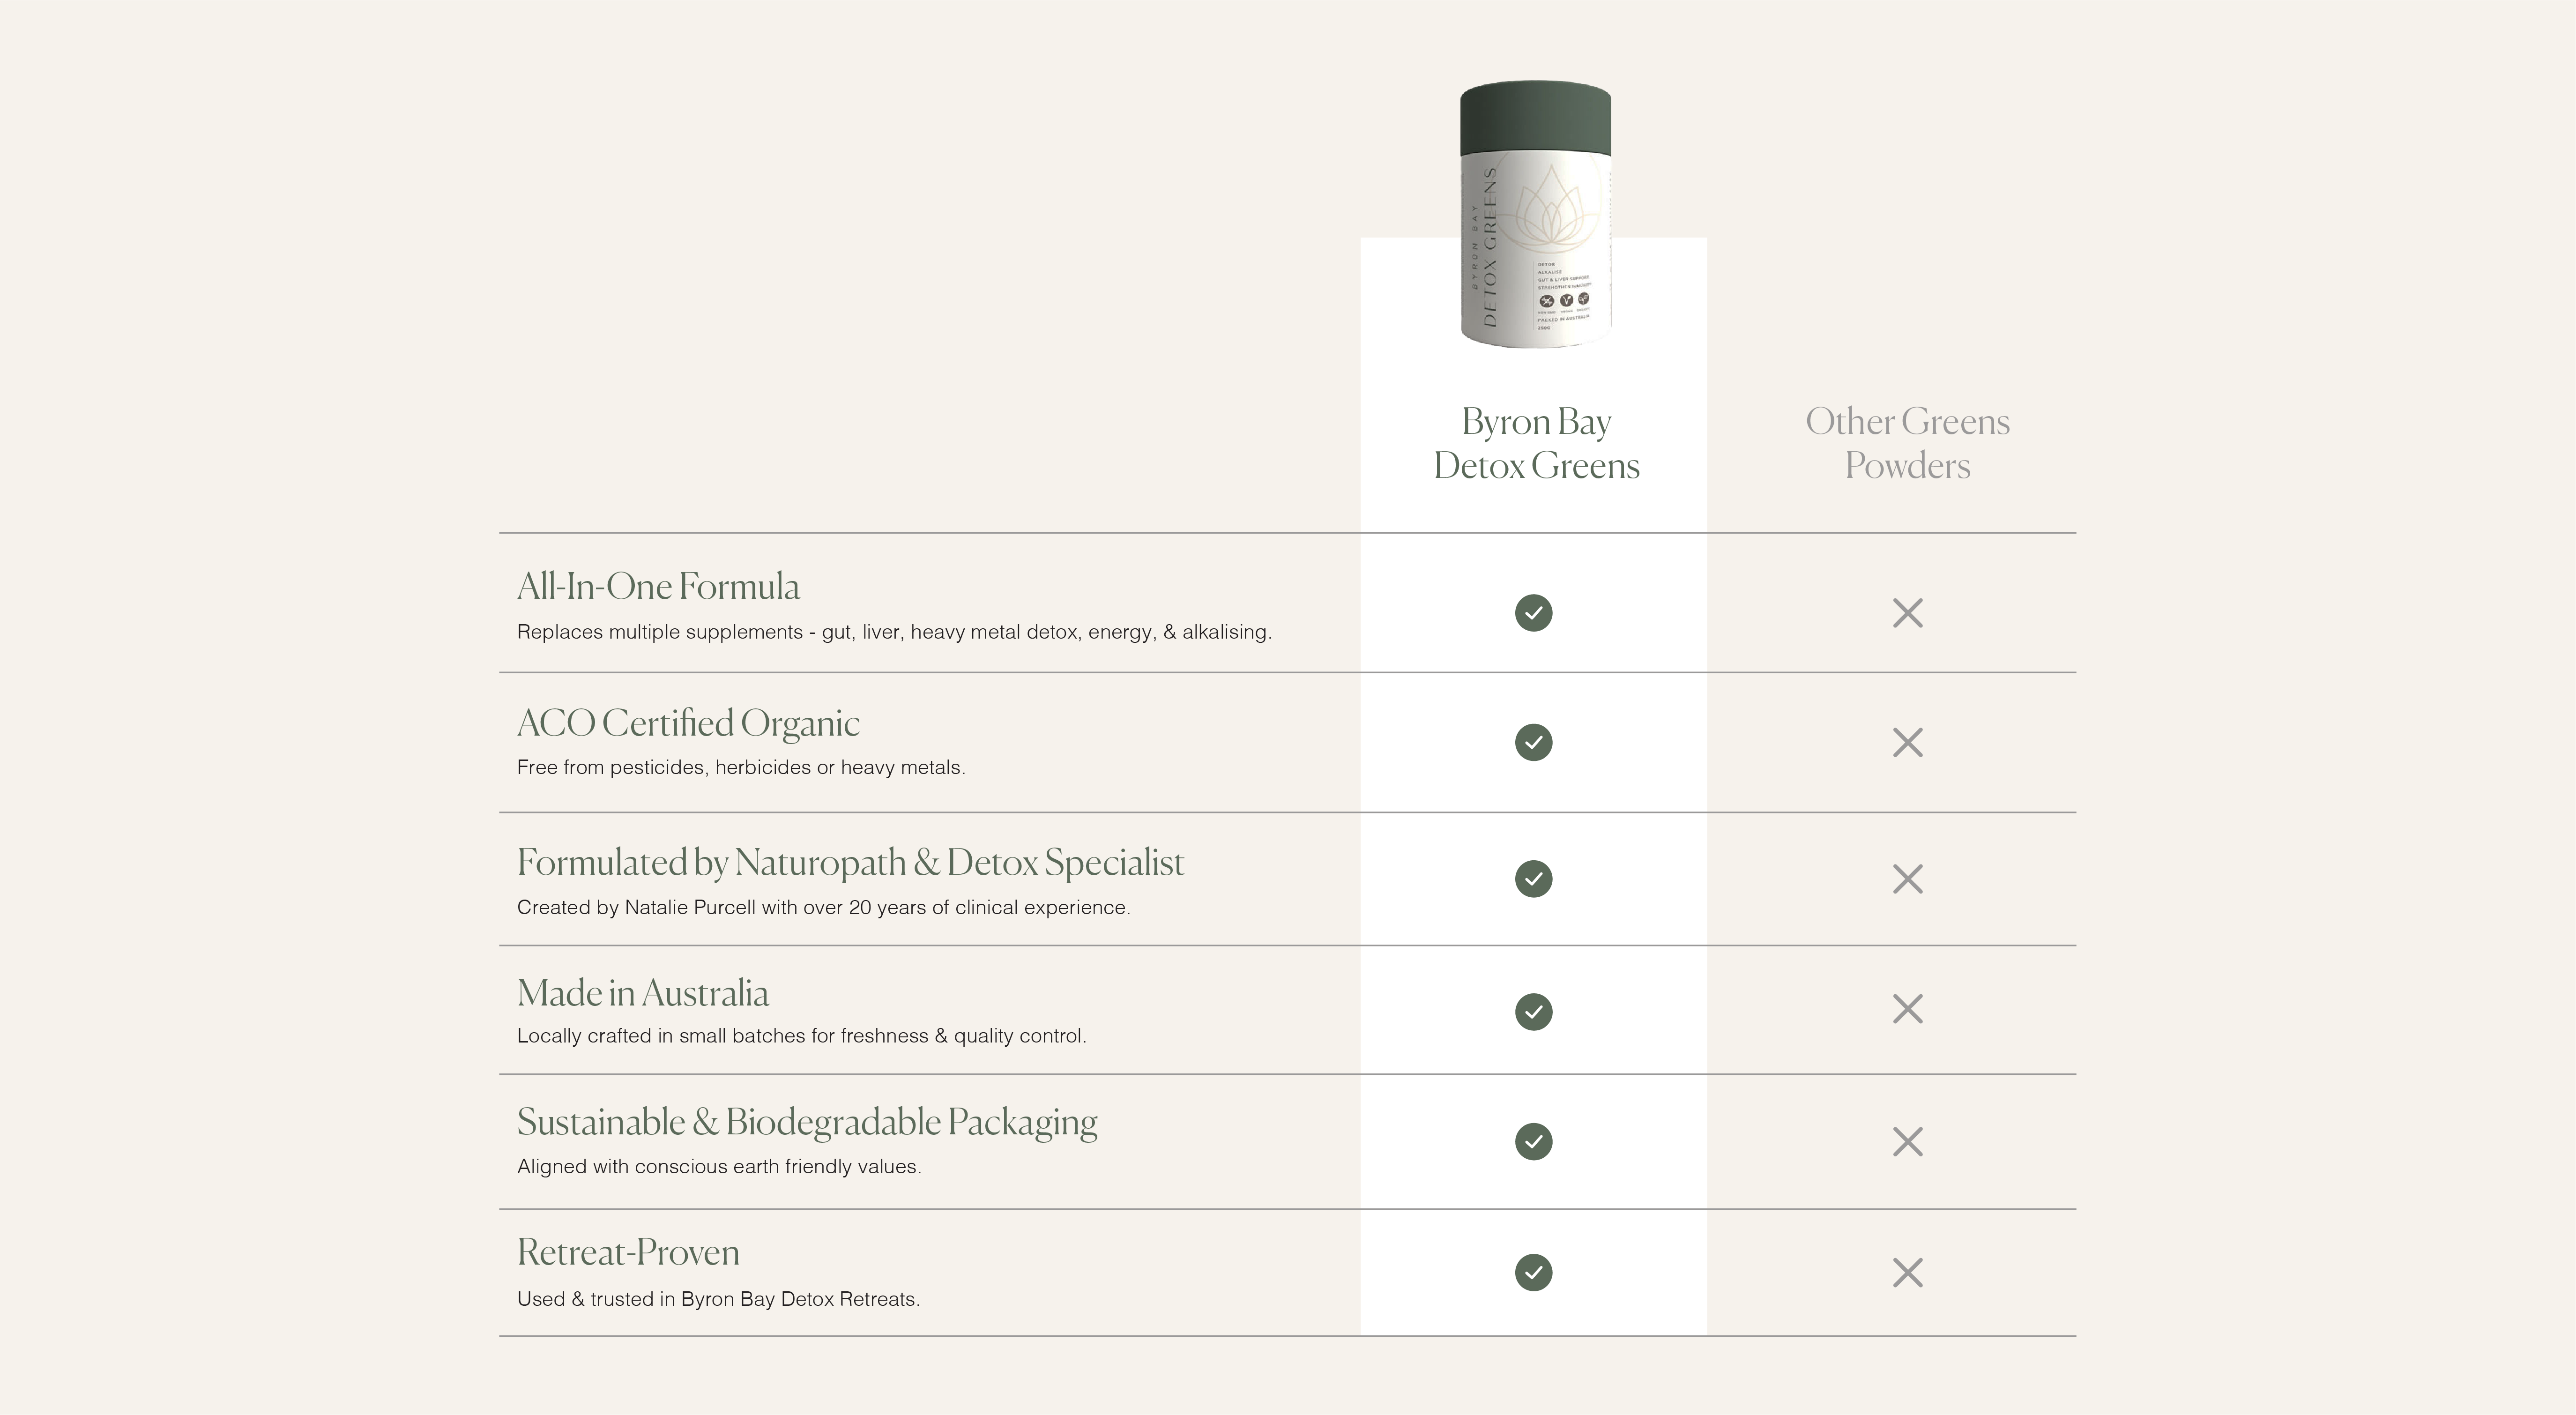
Task: Click the All-In-One Formula green checkmark
Action: [x=1533, y=612]
